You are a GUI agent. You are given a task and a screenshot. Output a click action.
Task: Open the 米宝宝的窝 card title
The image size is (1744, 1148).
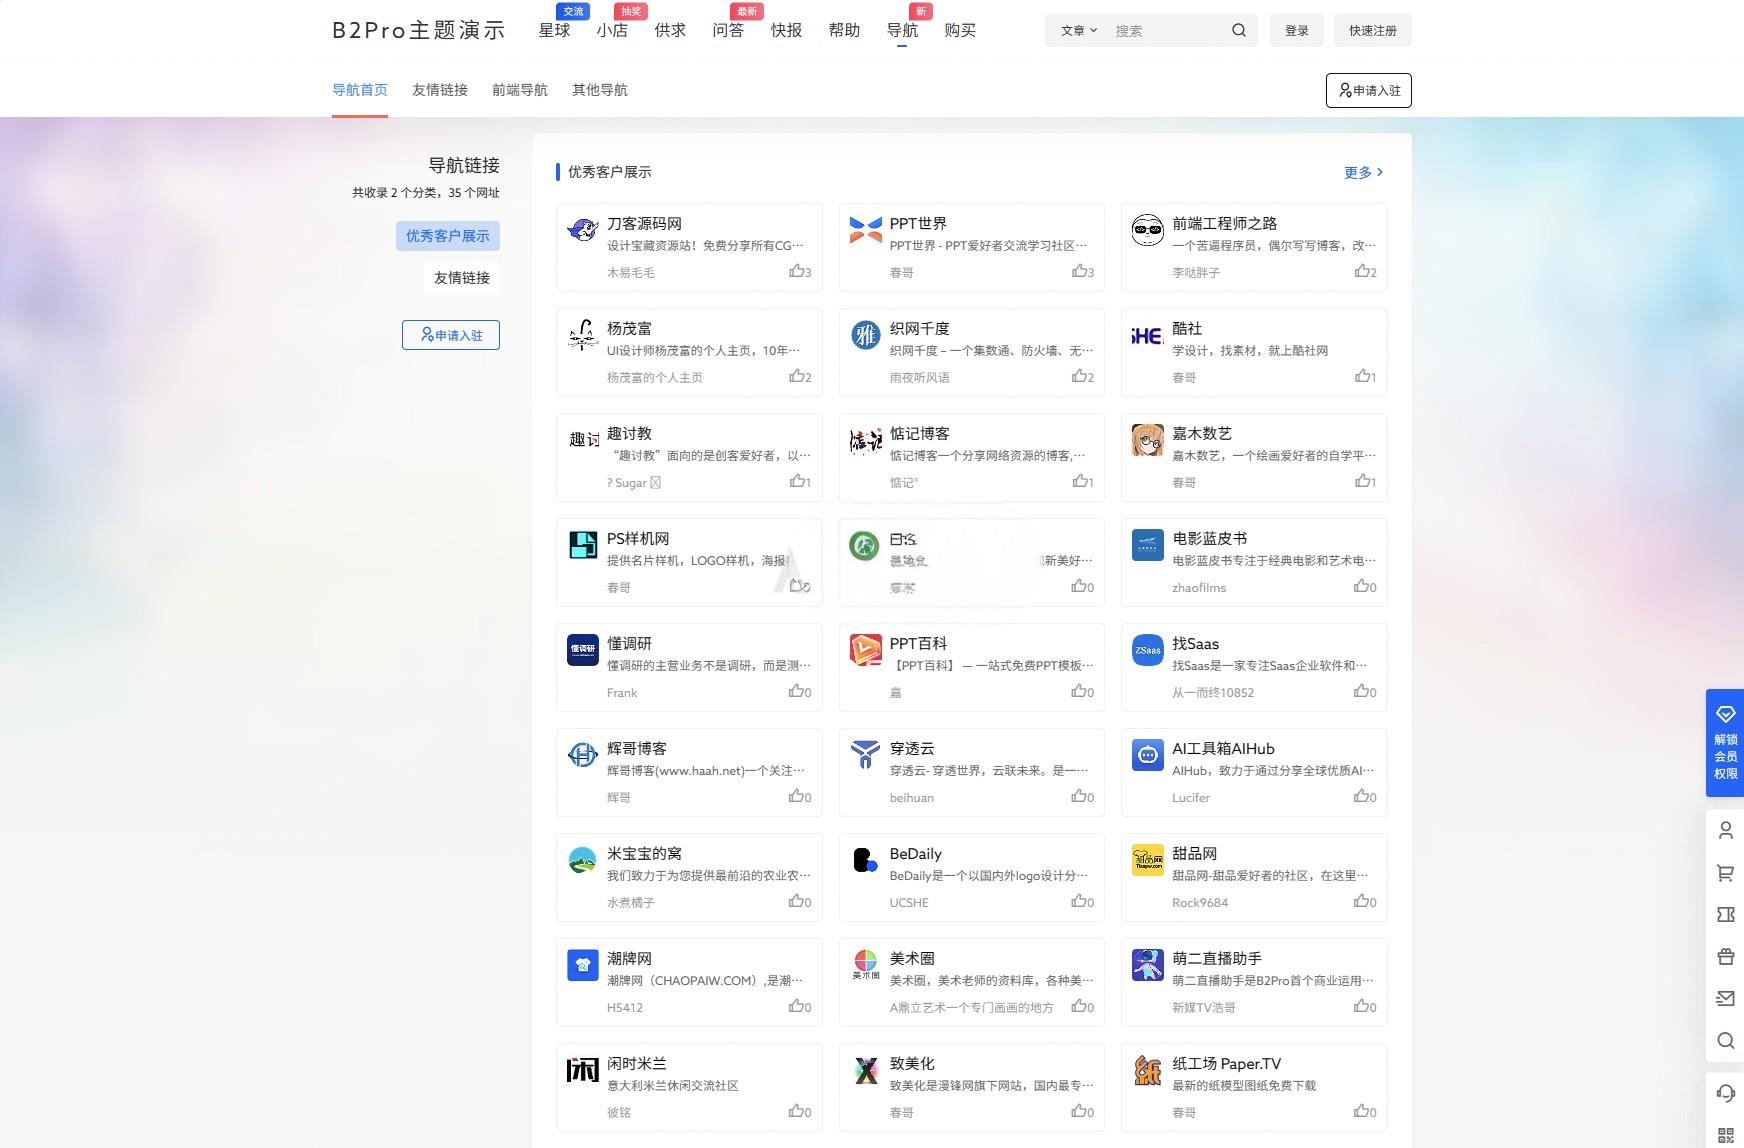pyautogui.click(x=644, y=854)
